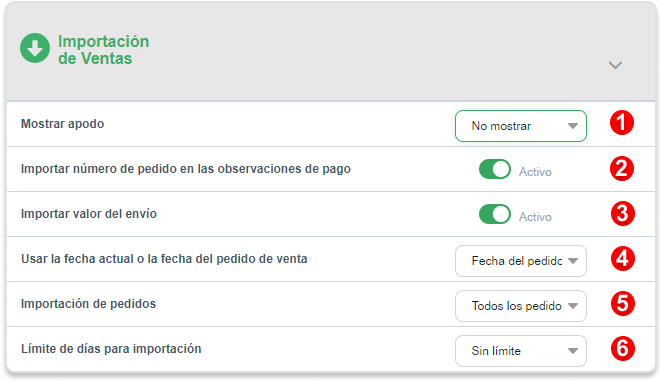Click the Mostrar apodo label

click(x=62, y=124)
